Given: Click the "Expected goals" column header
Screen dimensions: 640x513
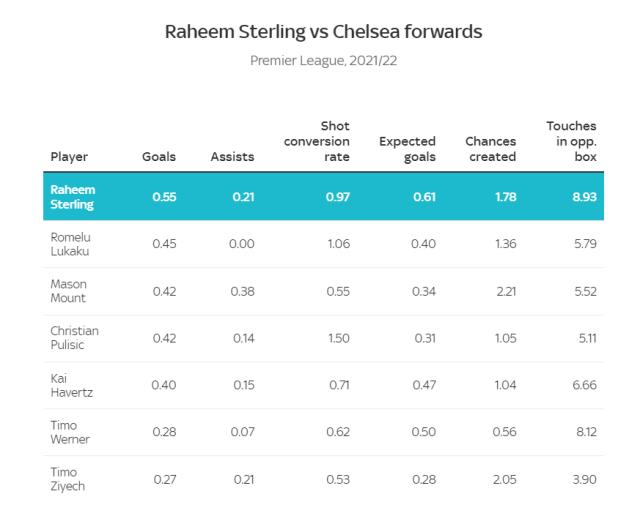Looking at the screenshot, I should click(407, 149).
